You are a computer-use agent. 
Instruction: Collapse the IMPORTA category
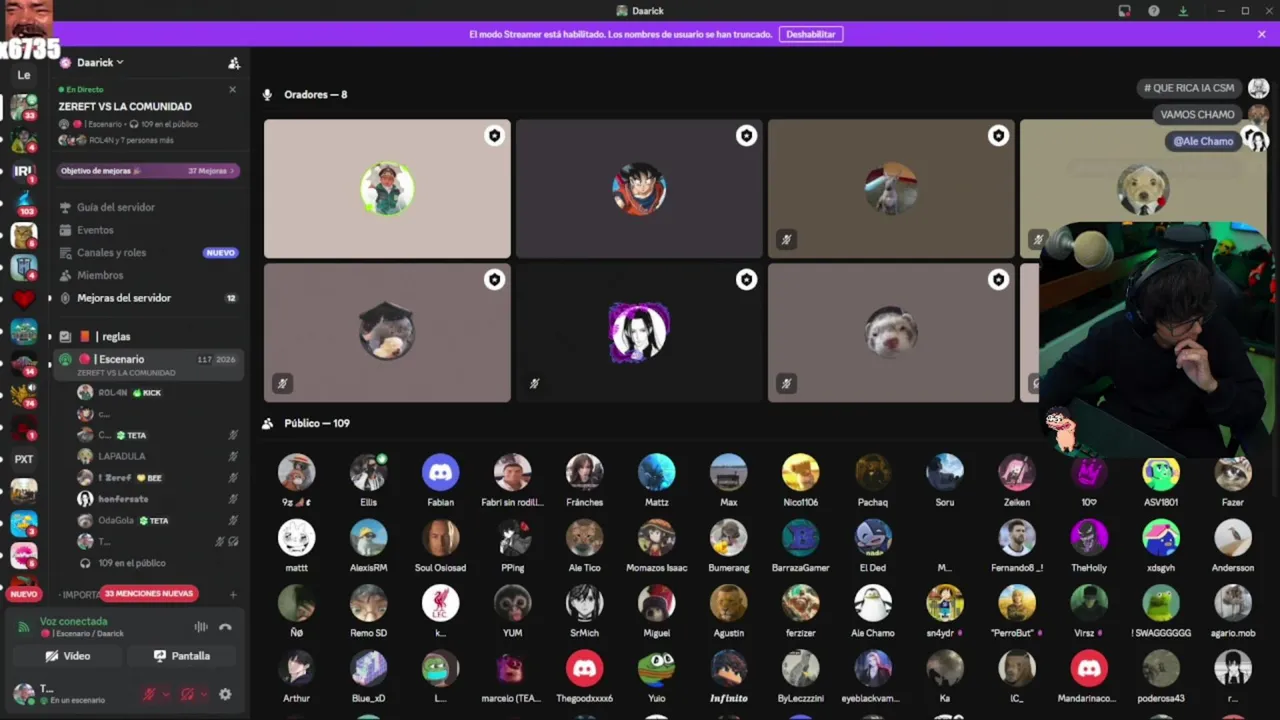point(80,595)
